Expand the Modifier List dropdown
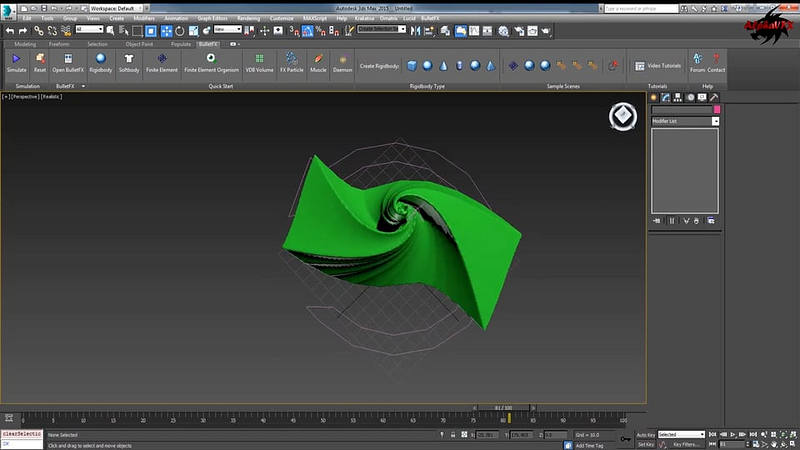 [715, 121]
